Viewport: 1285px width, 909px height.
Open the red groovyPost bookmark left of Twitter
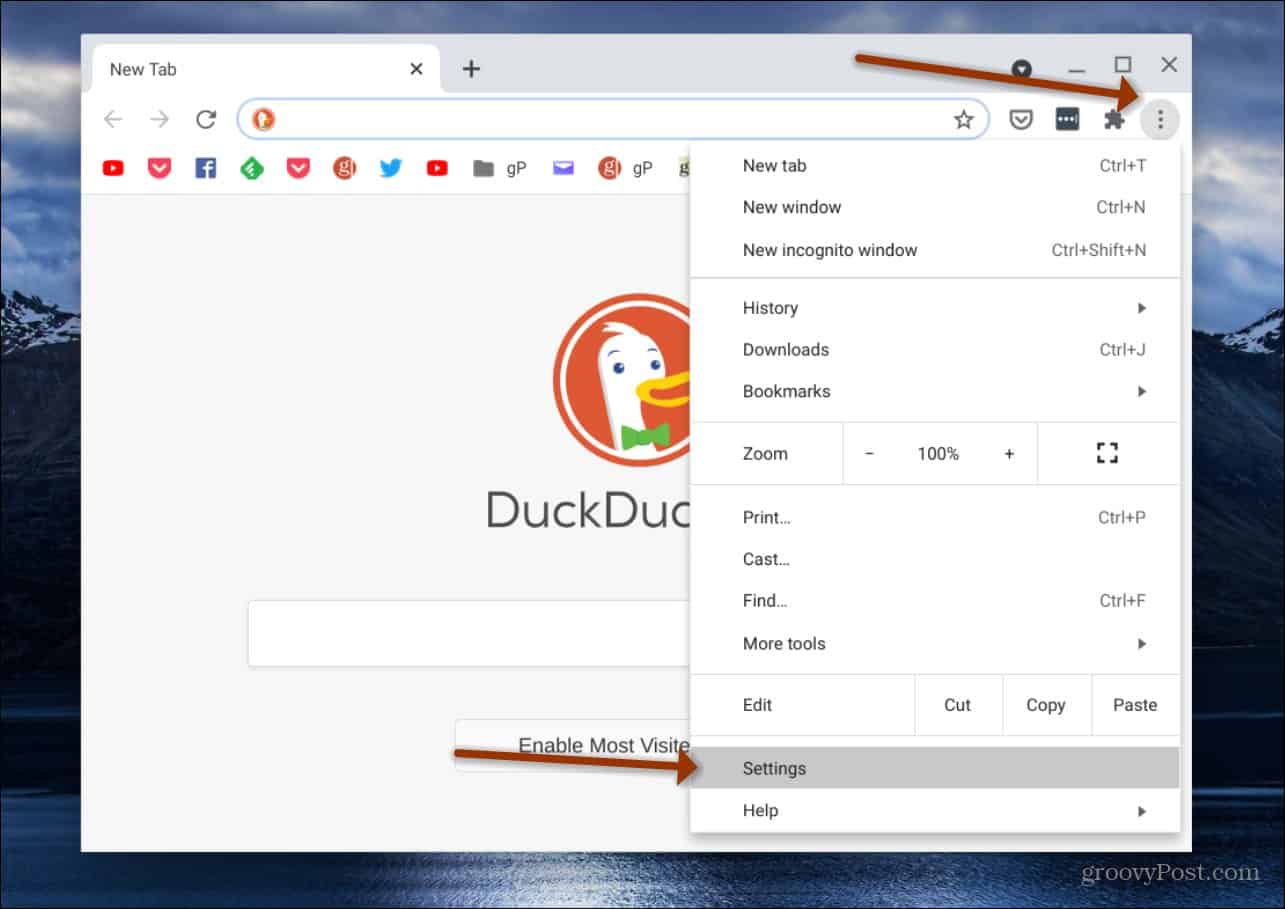[344, 168]
